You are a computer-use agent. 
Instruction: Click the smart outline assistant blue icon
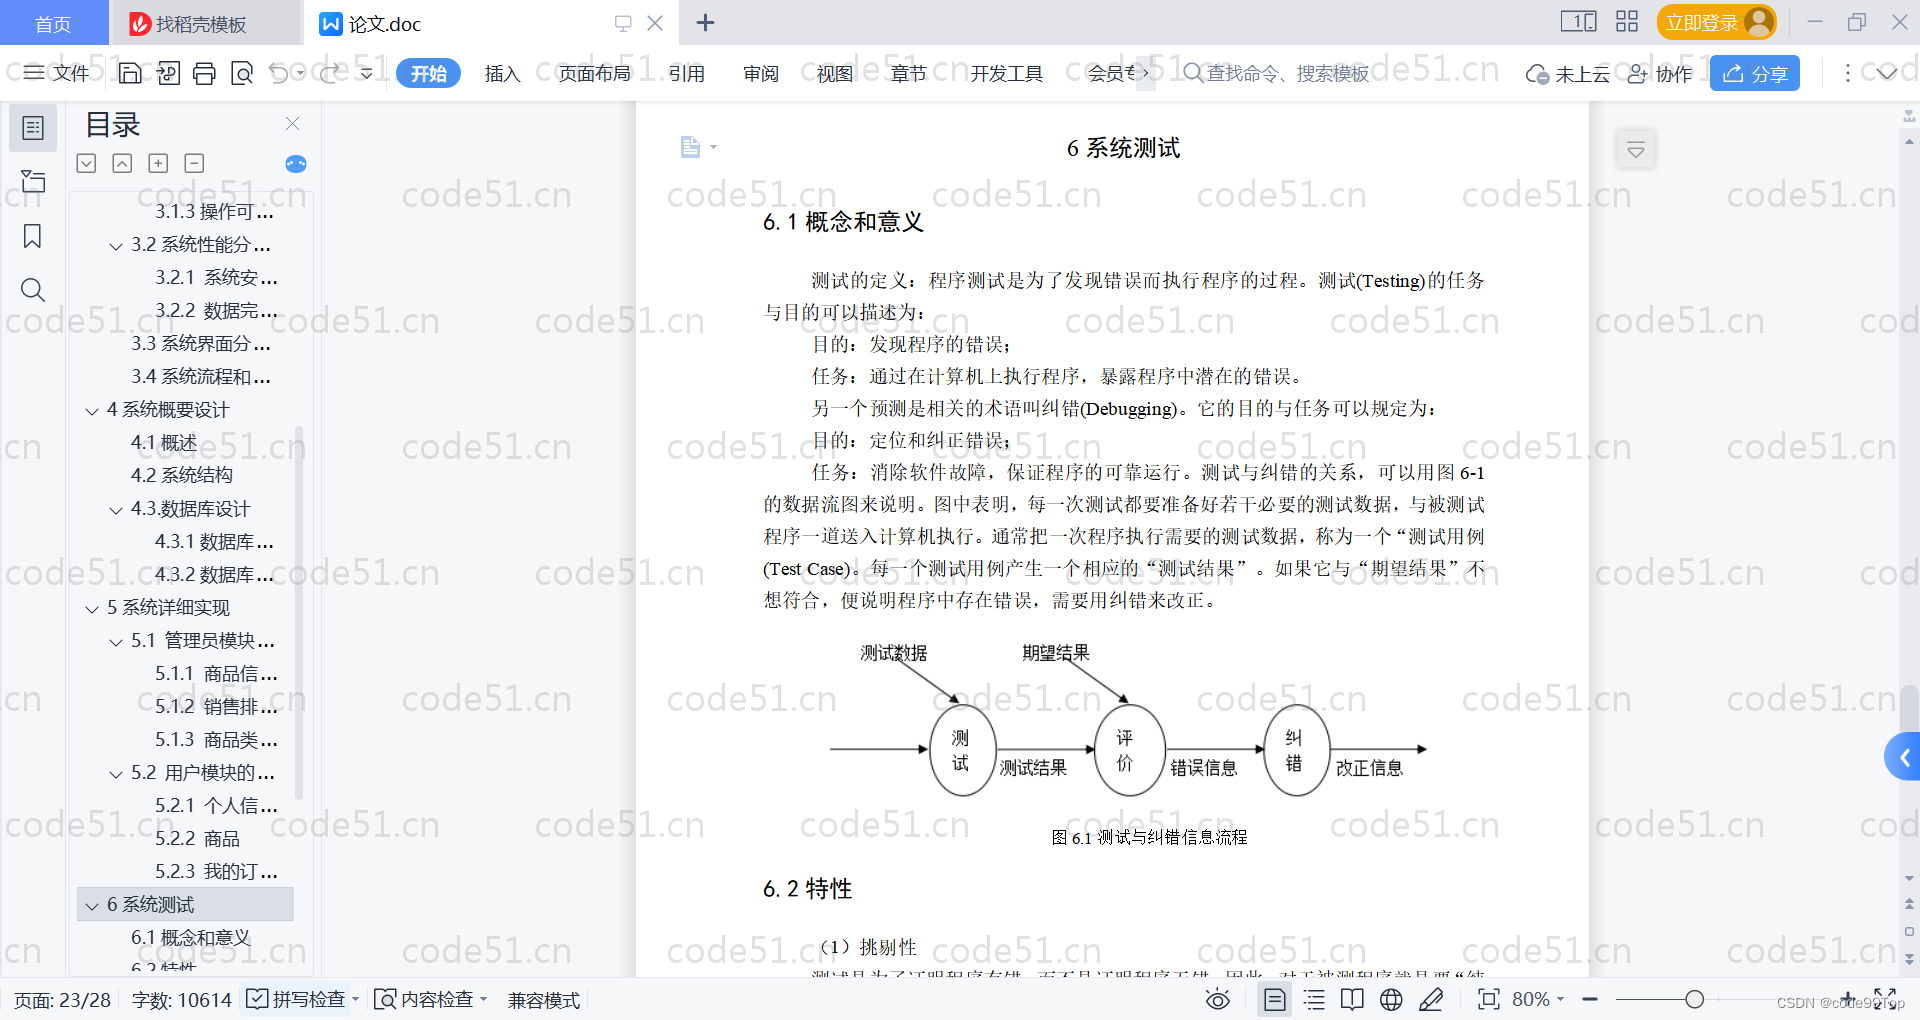click(296, 164)
